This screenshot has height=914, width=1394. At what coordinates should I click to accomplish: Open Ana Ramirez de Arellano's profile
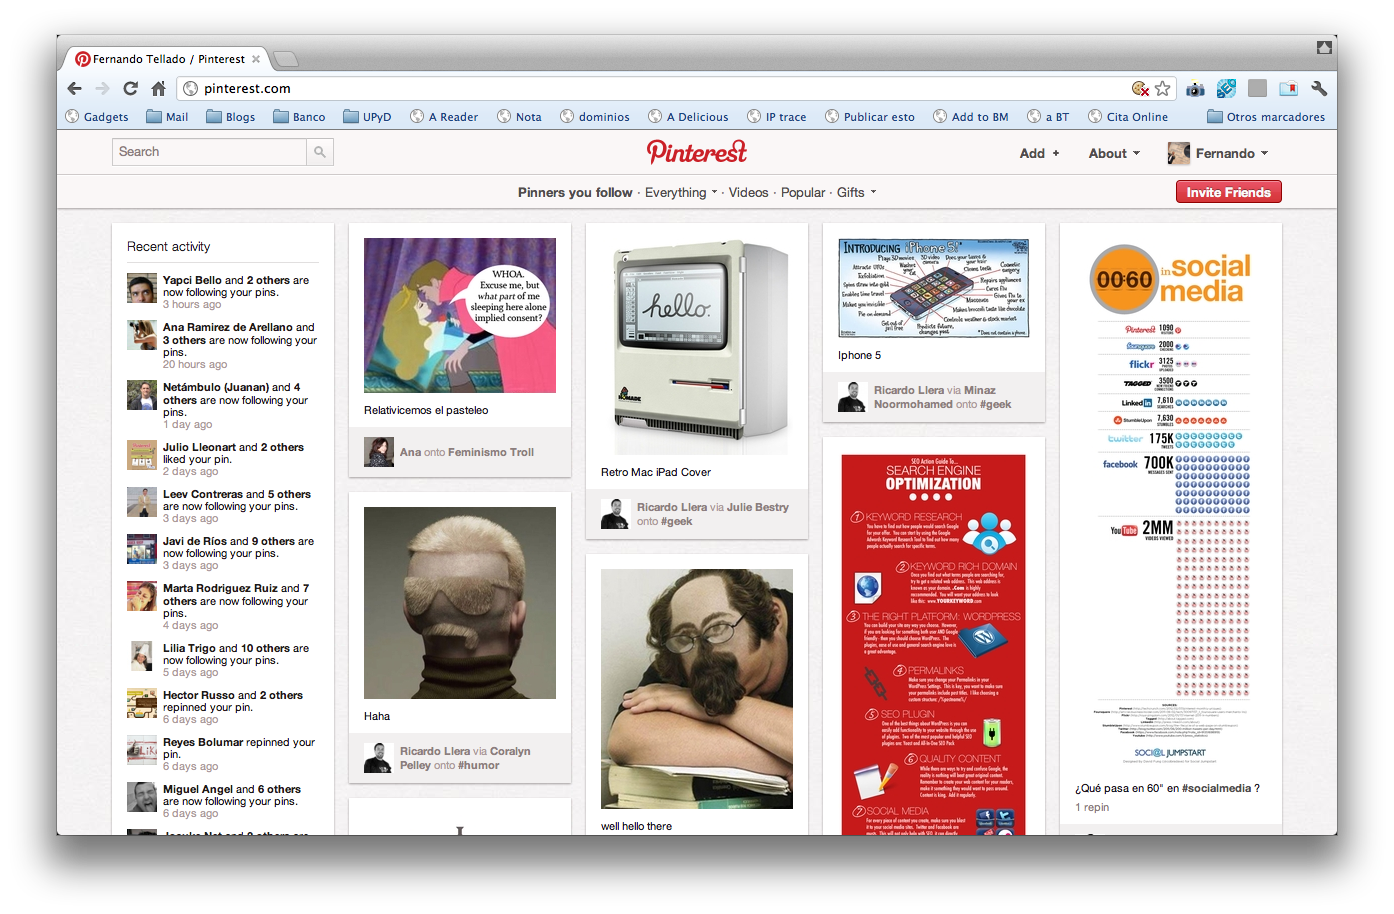click(228, 327)
